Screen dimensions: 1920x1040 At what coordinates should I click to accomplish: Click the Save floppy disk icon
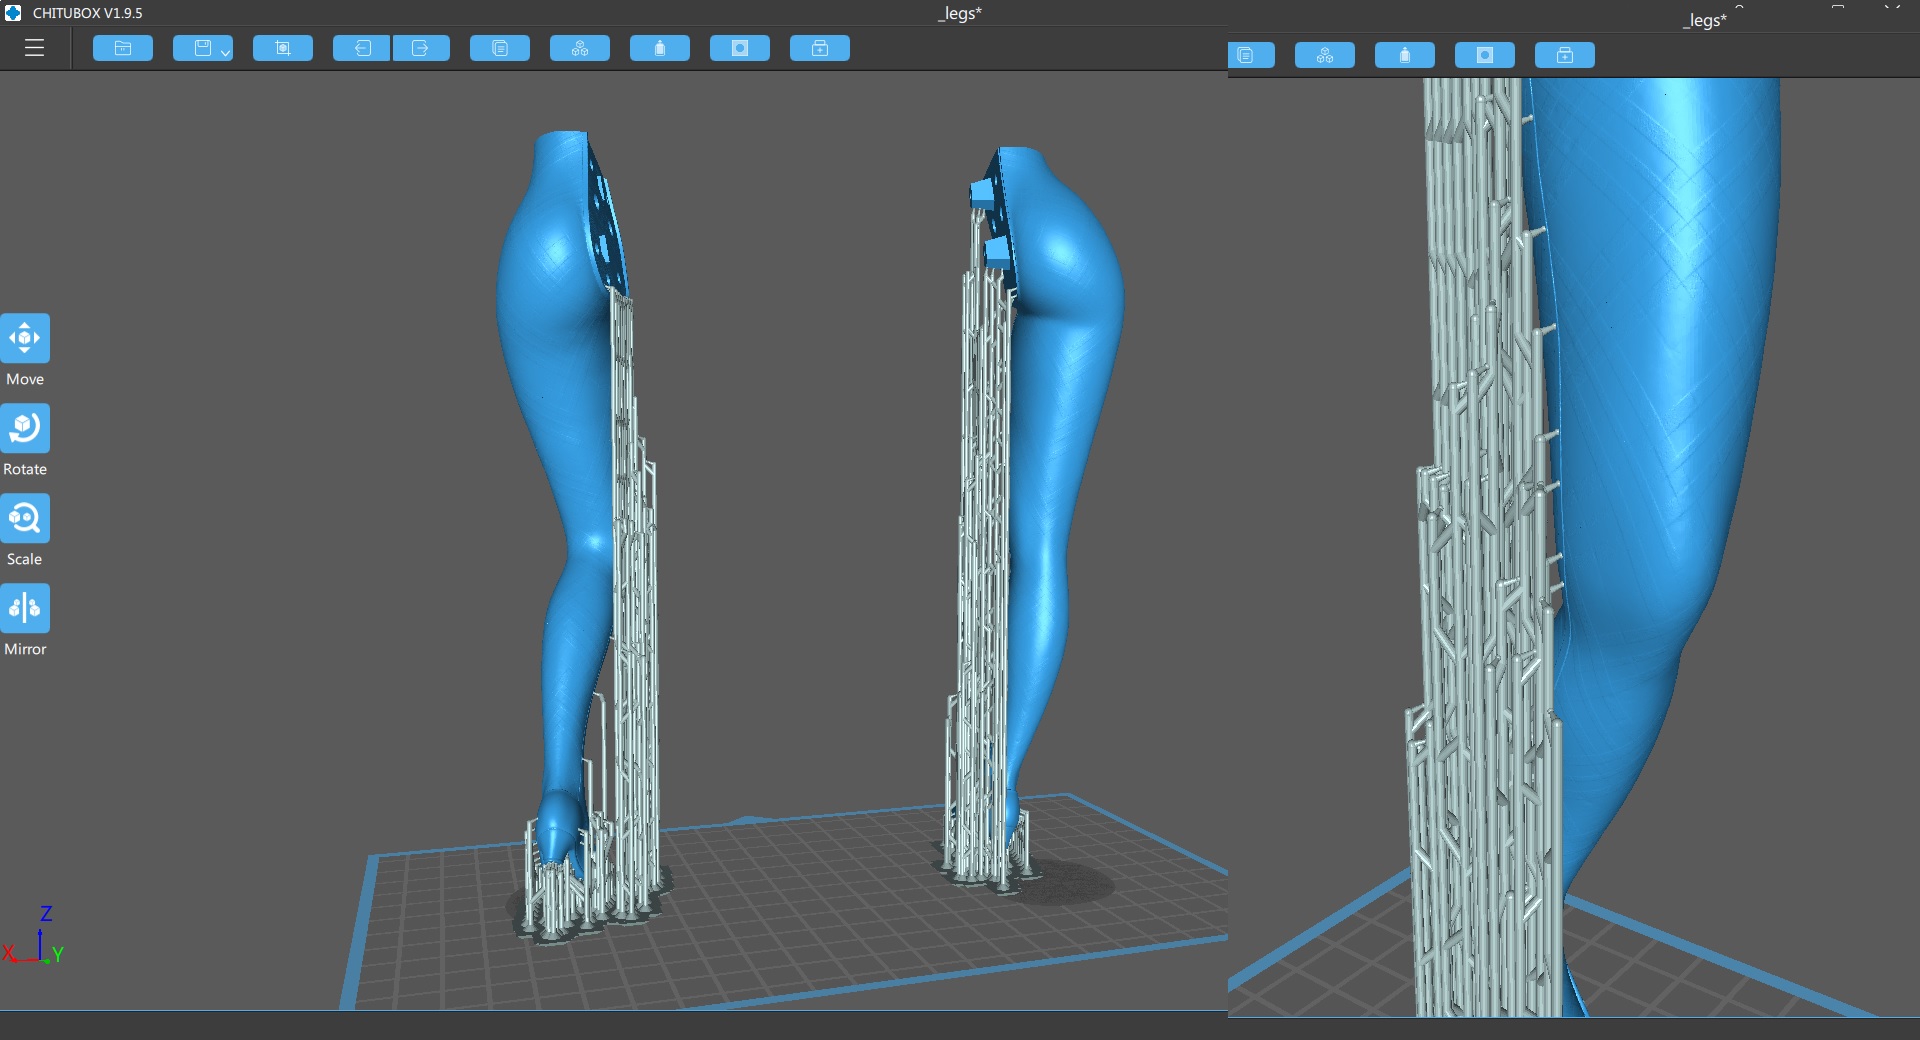pyautogui.click(x=201, y=48)
